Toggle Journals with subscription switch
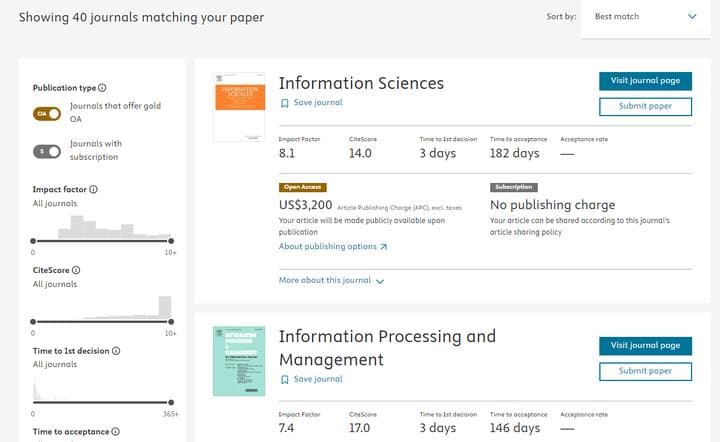720x442 pixels. (47, 151)
